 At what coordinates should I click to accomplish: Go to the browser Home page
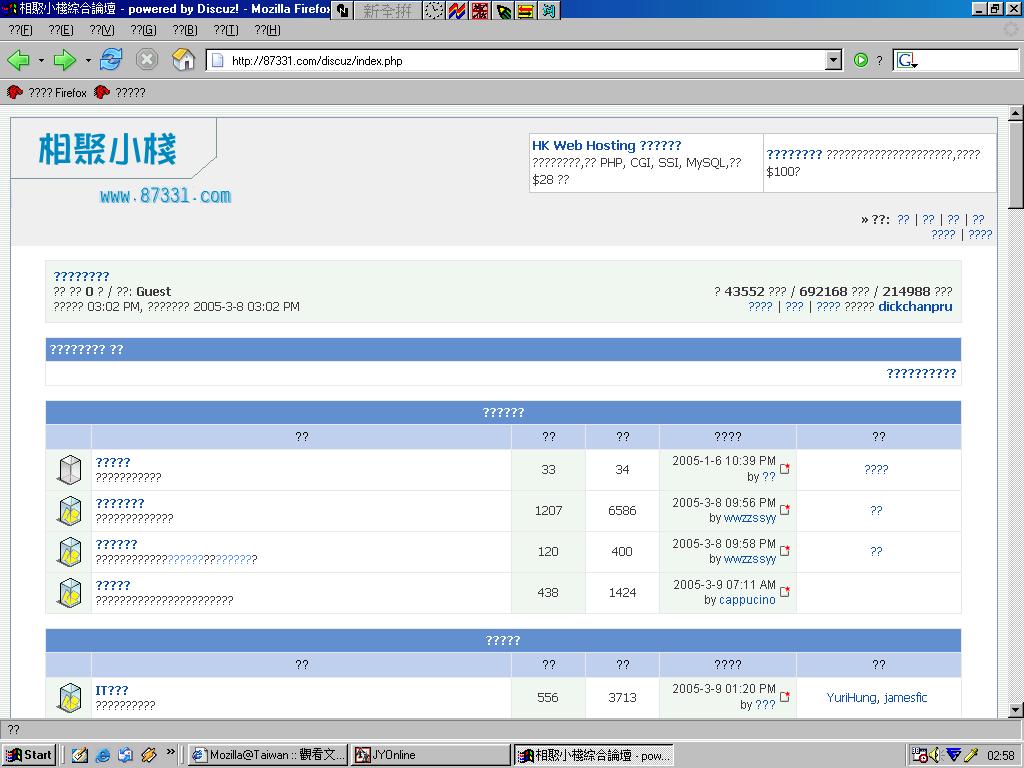183,60
